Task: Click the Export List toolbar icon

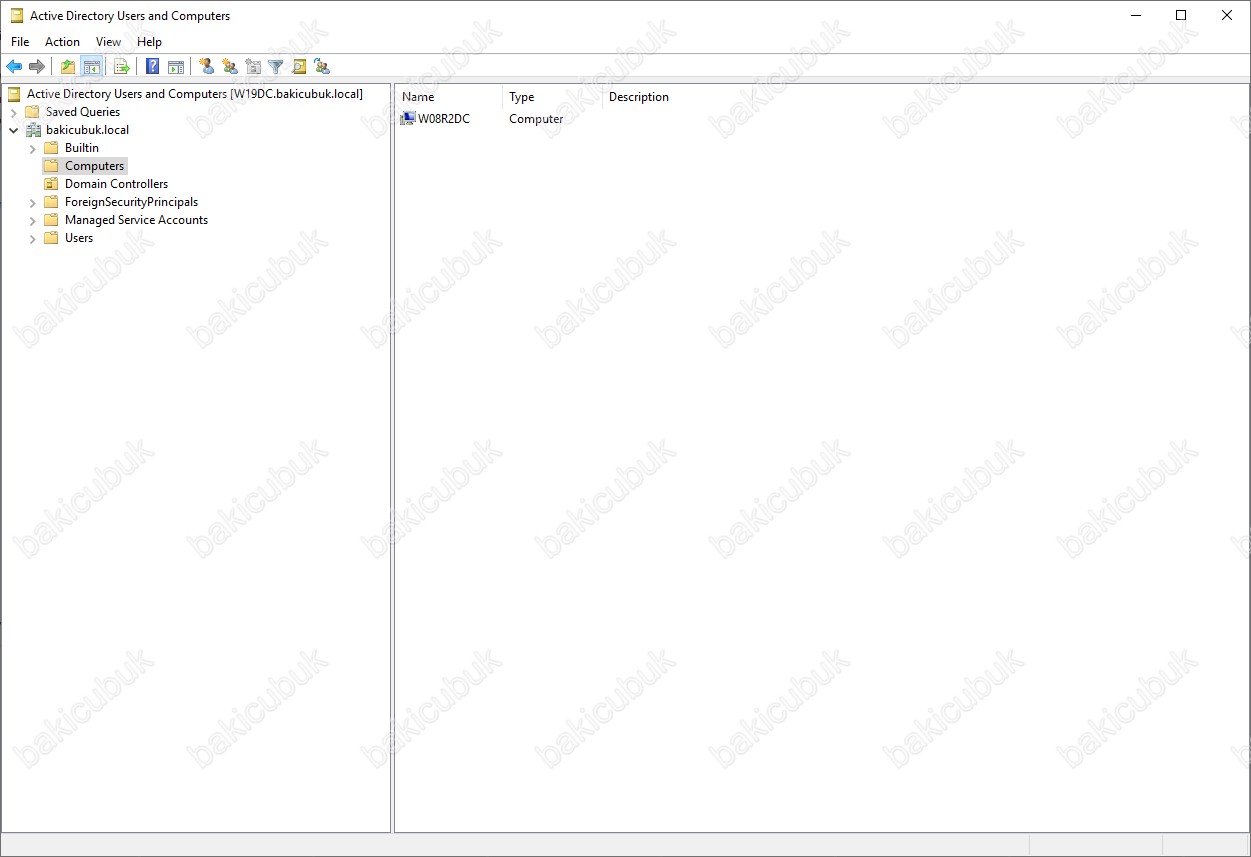Action: click(122, 67)
